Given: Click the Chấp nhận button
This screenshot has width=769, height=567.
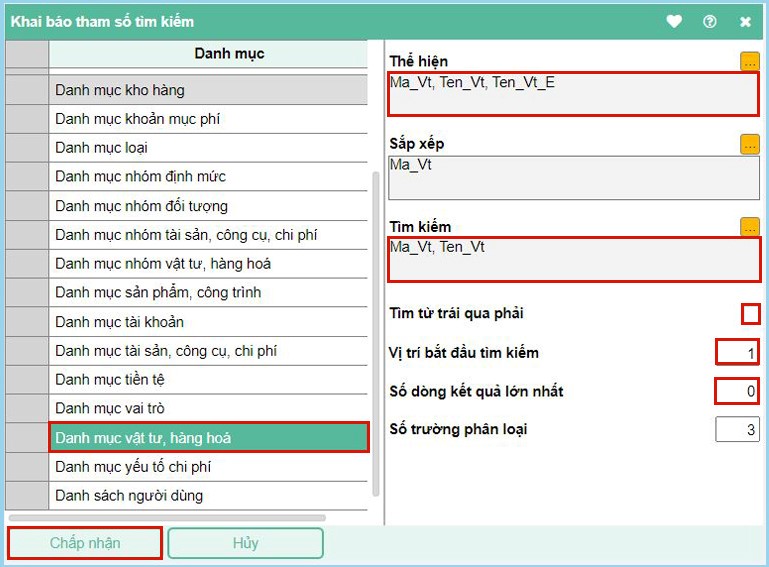Looking at the screenshot, I should point(85,543).
